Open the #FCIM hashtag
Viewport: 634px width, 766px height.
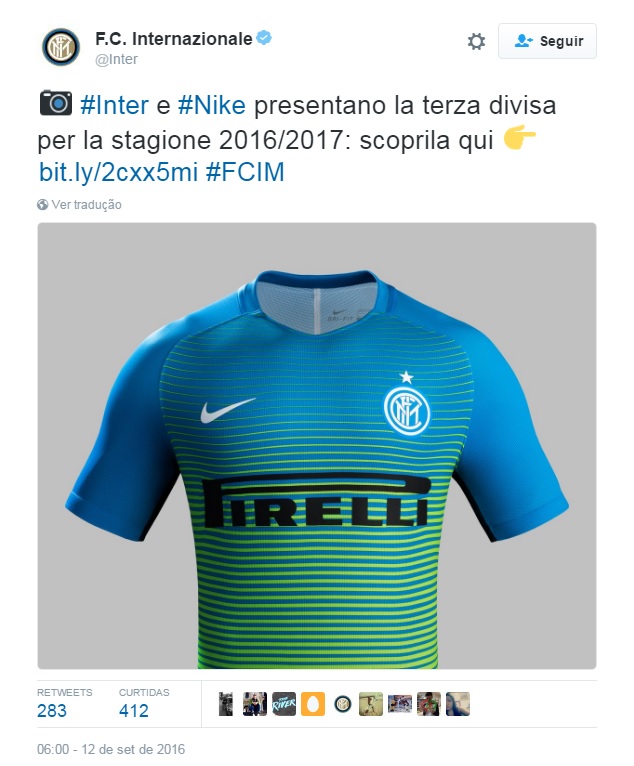[x=245, y=172]
